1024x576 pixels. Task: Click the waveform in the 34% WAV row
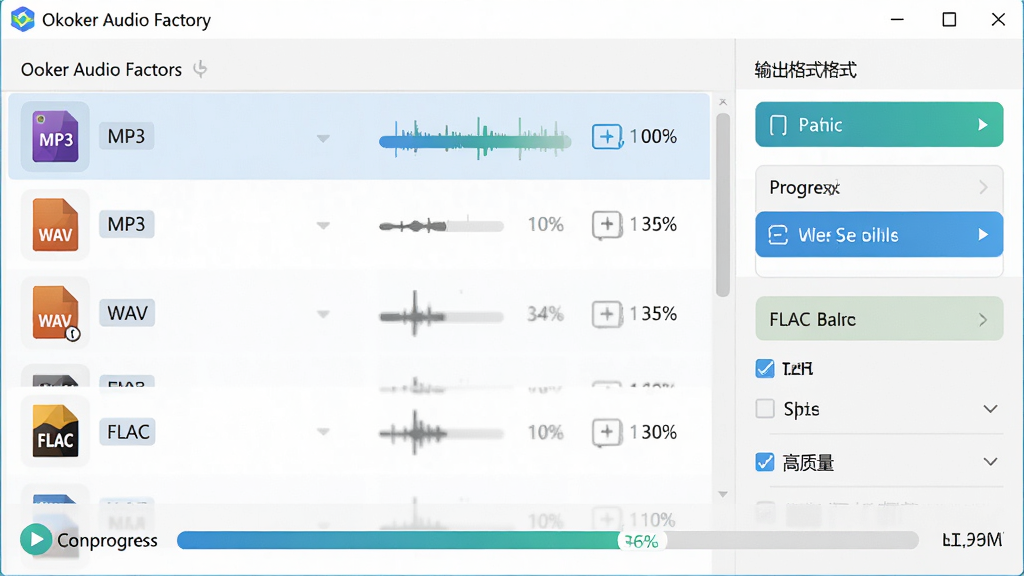click(441, 315)
